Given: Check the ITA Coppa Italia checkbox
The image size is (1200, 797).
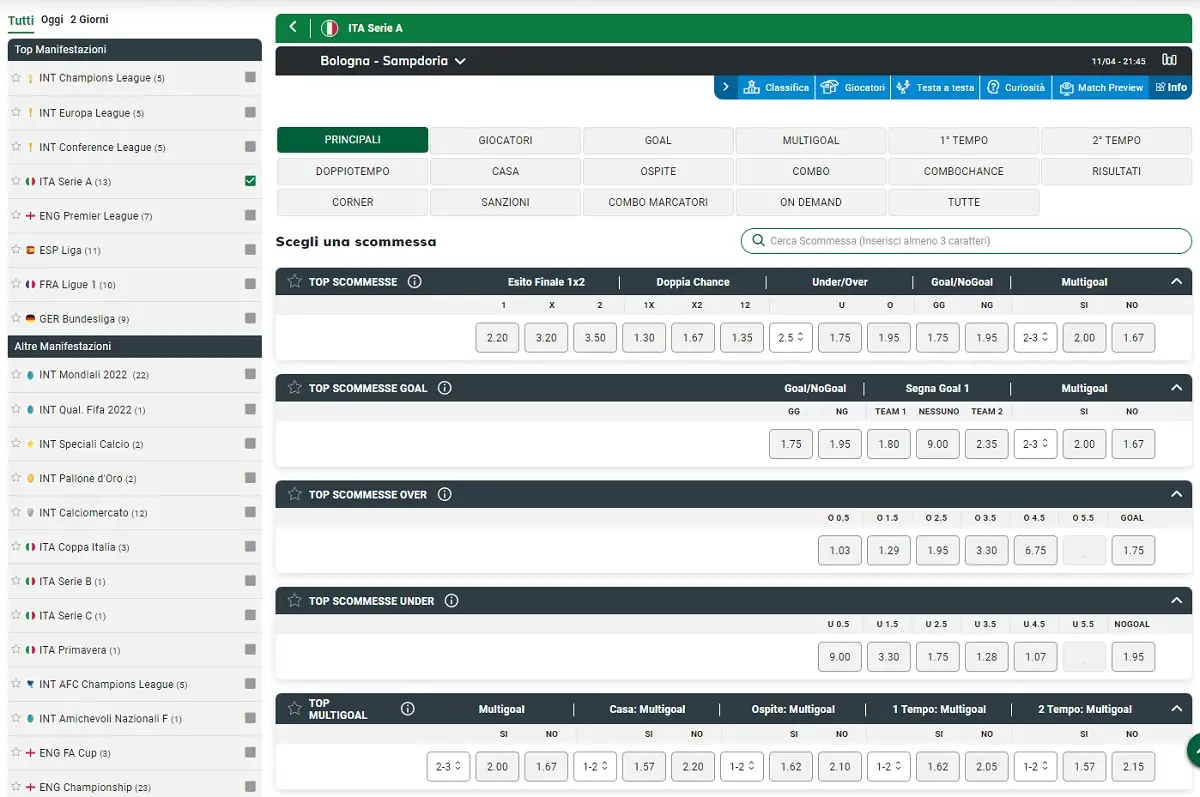Looking at the screenshot, I should click(x=250, y=547).
